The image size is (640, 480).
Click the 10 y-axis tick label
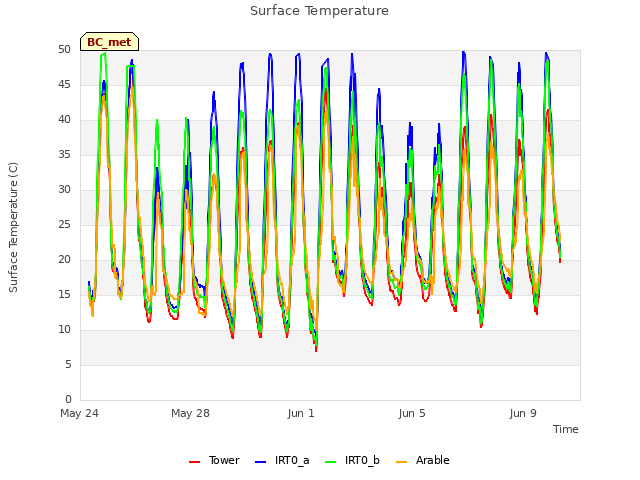64,329
